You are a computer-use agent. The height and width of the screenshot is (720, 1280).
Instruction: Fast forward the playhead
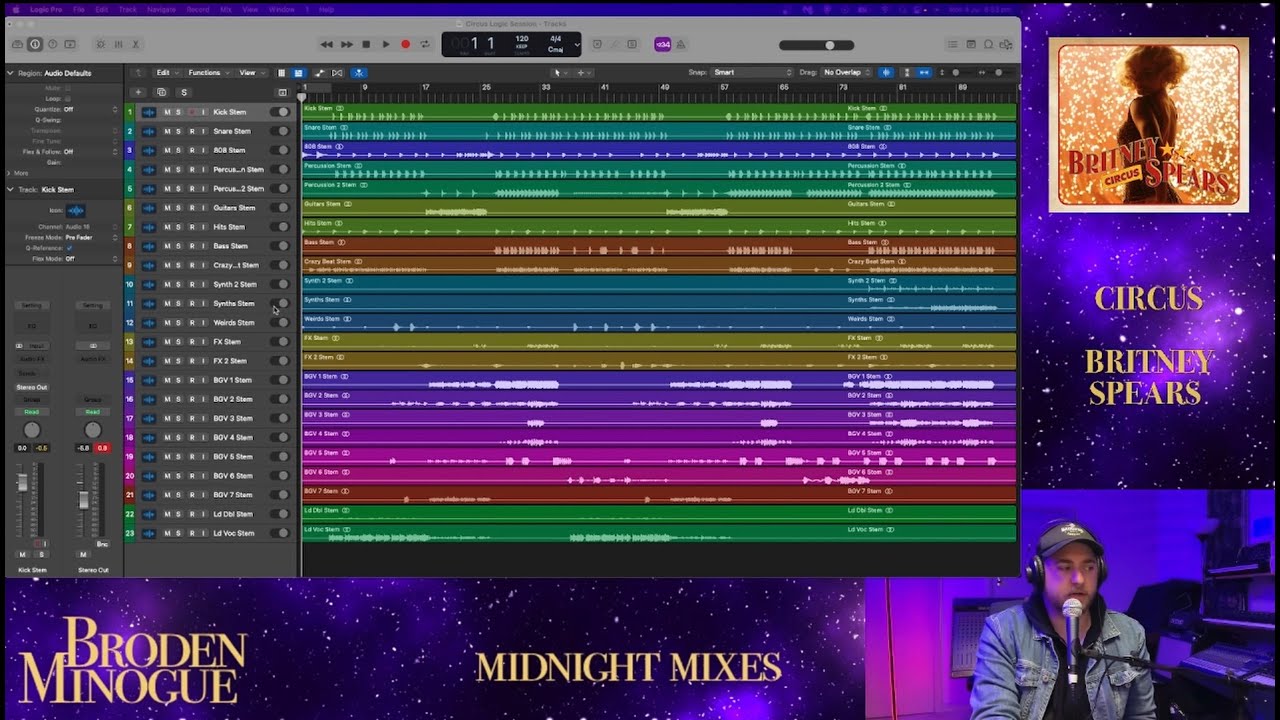coord(346,44)
